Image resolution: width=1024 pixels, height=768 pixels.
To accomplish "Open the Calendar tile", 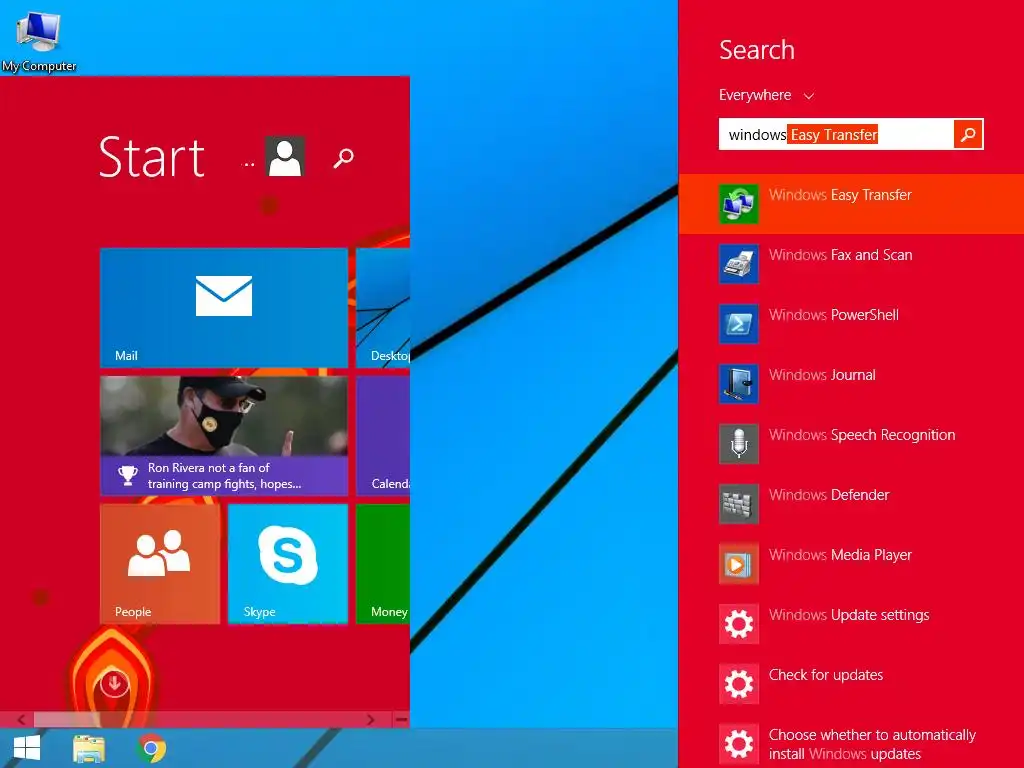I will click(383, 436).
